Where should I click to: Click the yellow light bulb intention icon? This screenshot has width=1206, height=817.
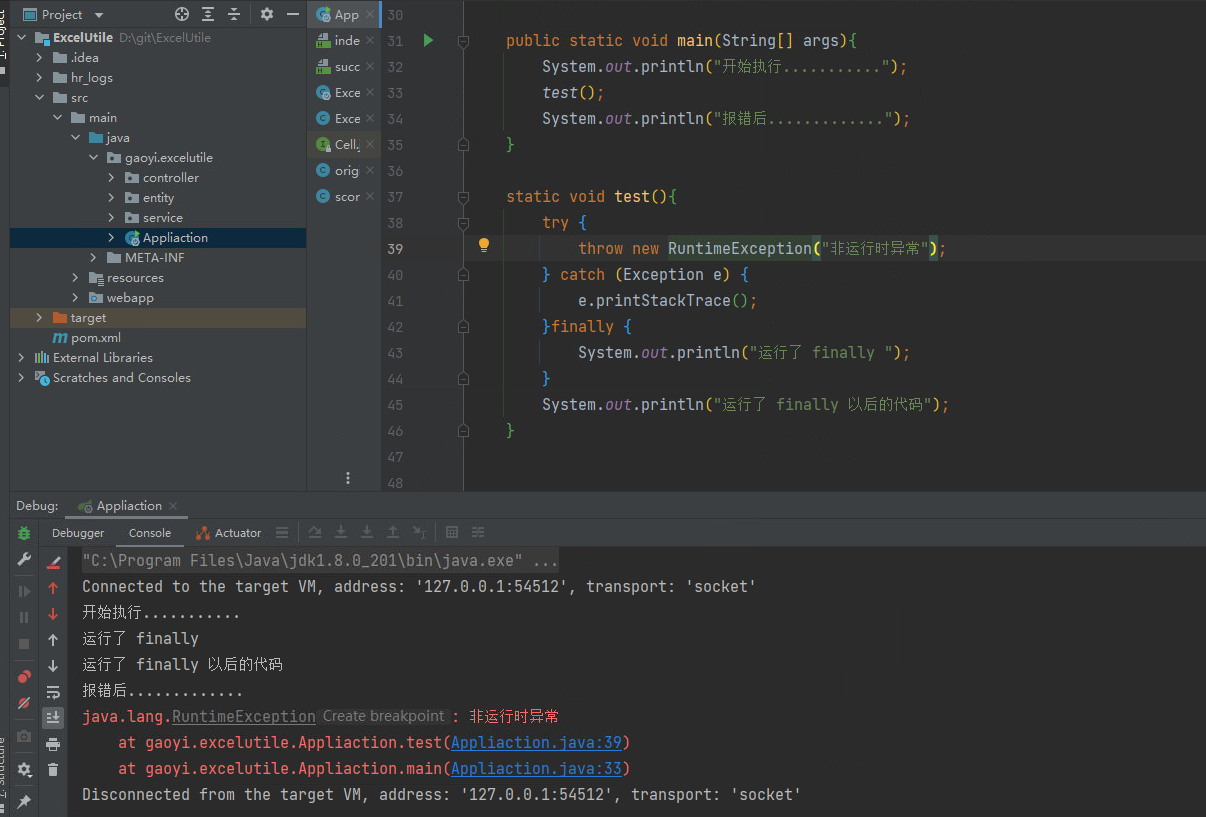point(484,245)
